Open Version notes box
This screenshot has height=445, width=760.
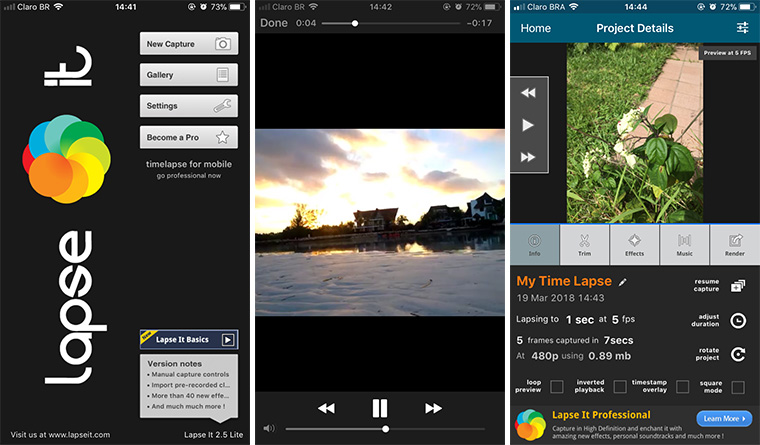coord(189,386)
